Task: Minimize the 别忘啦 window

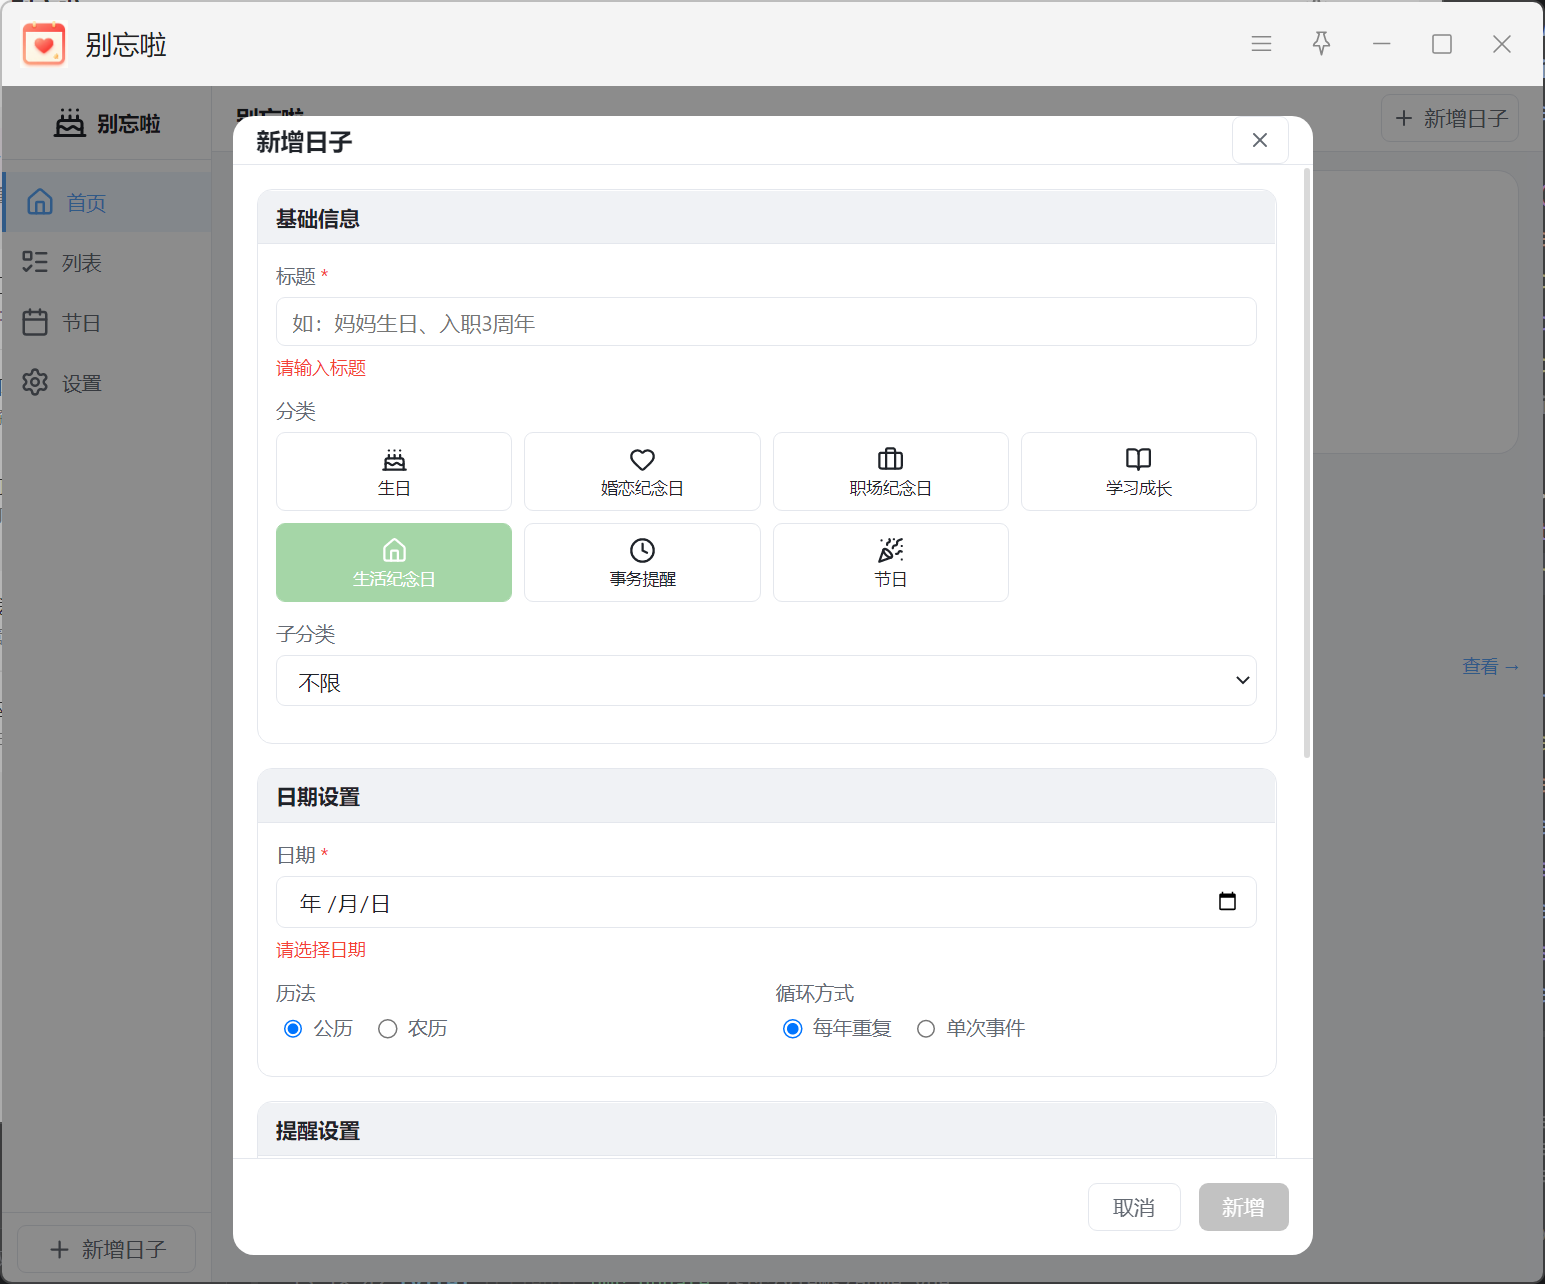Action: point(1381,44)
